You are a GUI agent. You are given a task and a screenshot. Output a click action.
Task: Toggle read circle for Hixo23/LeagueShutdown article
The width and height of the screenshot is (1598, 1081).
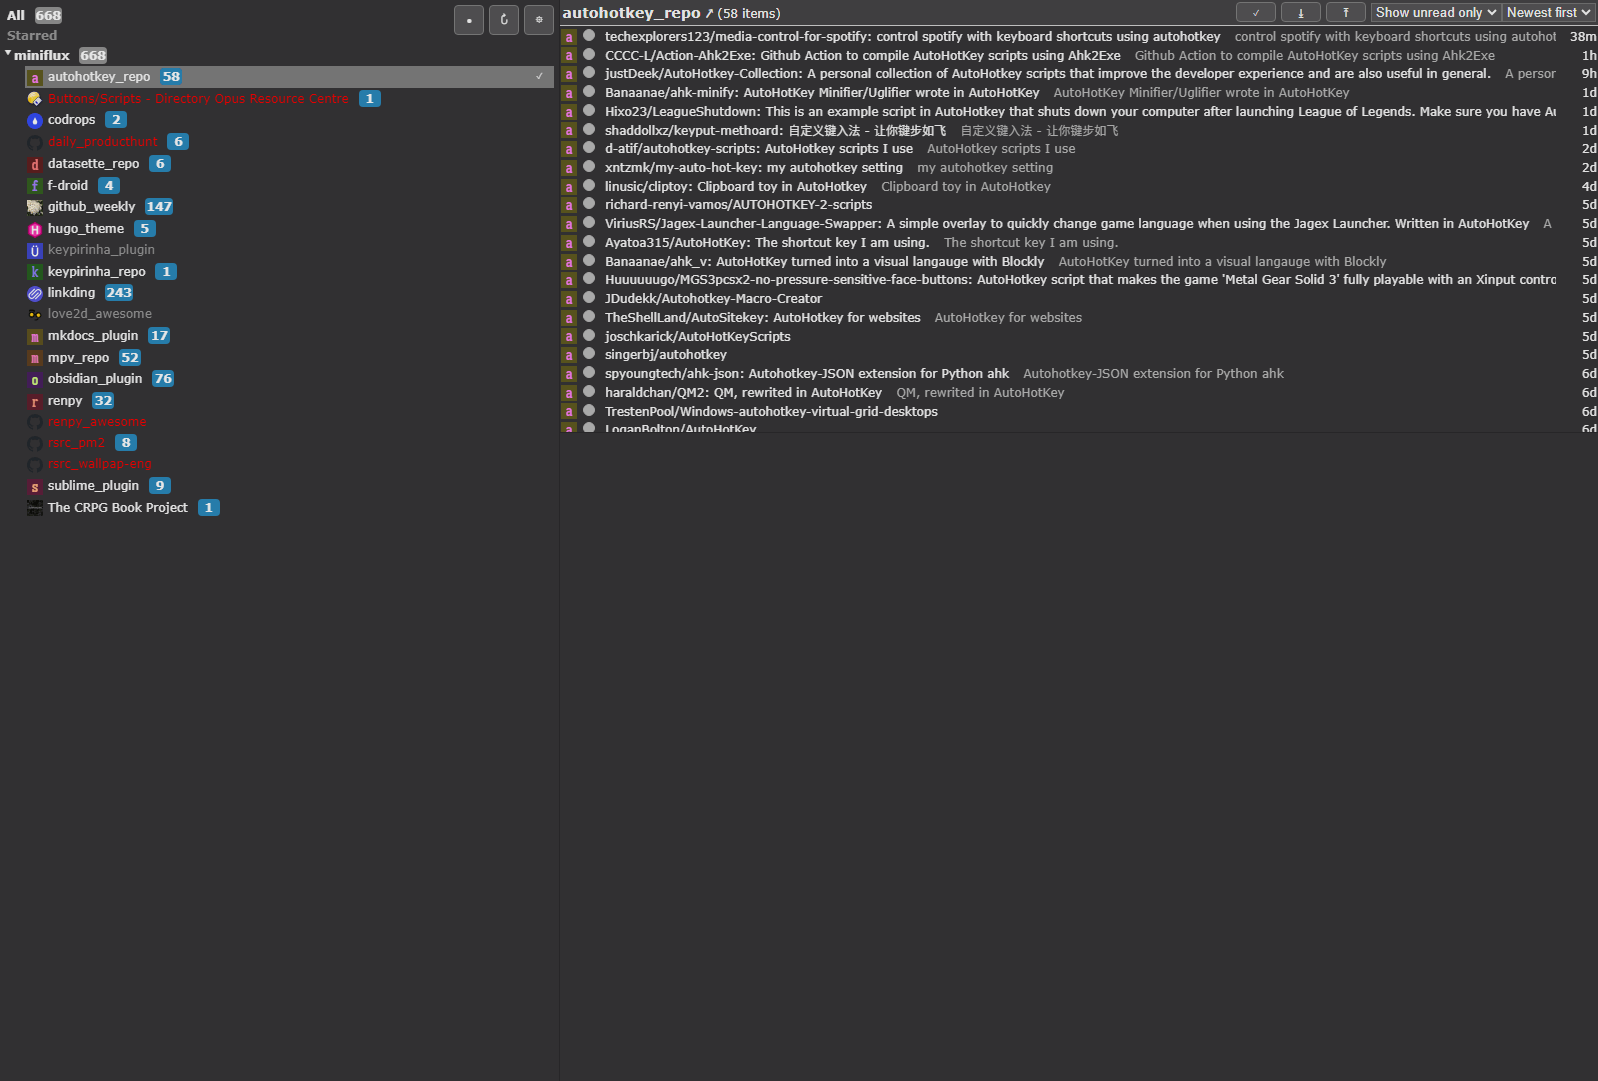click(x=589, y=110)
